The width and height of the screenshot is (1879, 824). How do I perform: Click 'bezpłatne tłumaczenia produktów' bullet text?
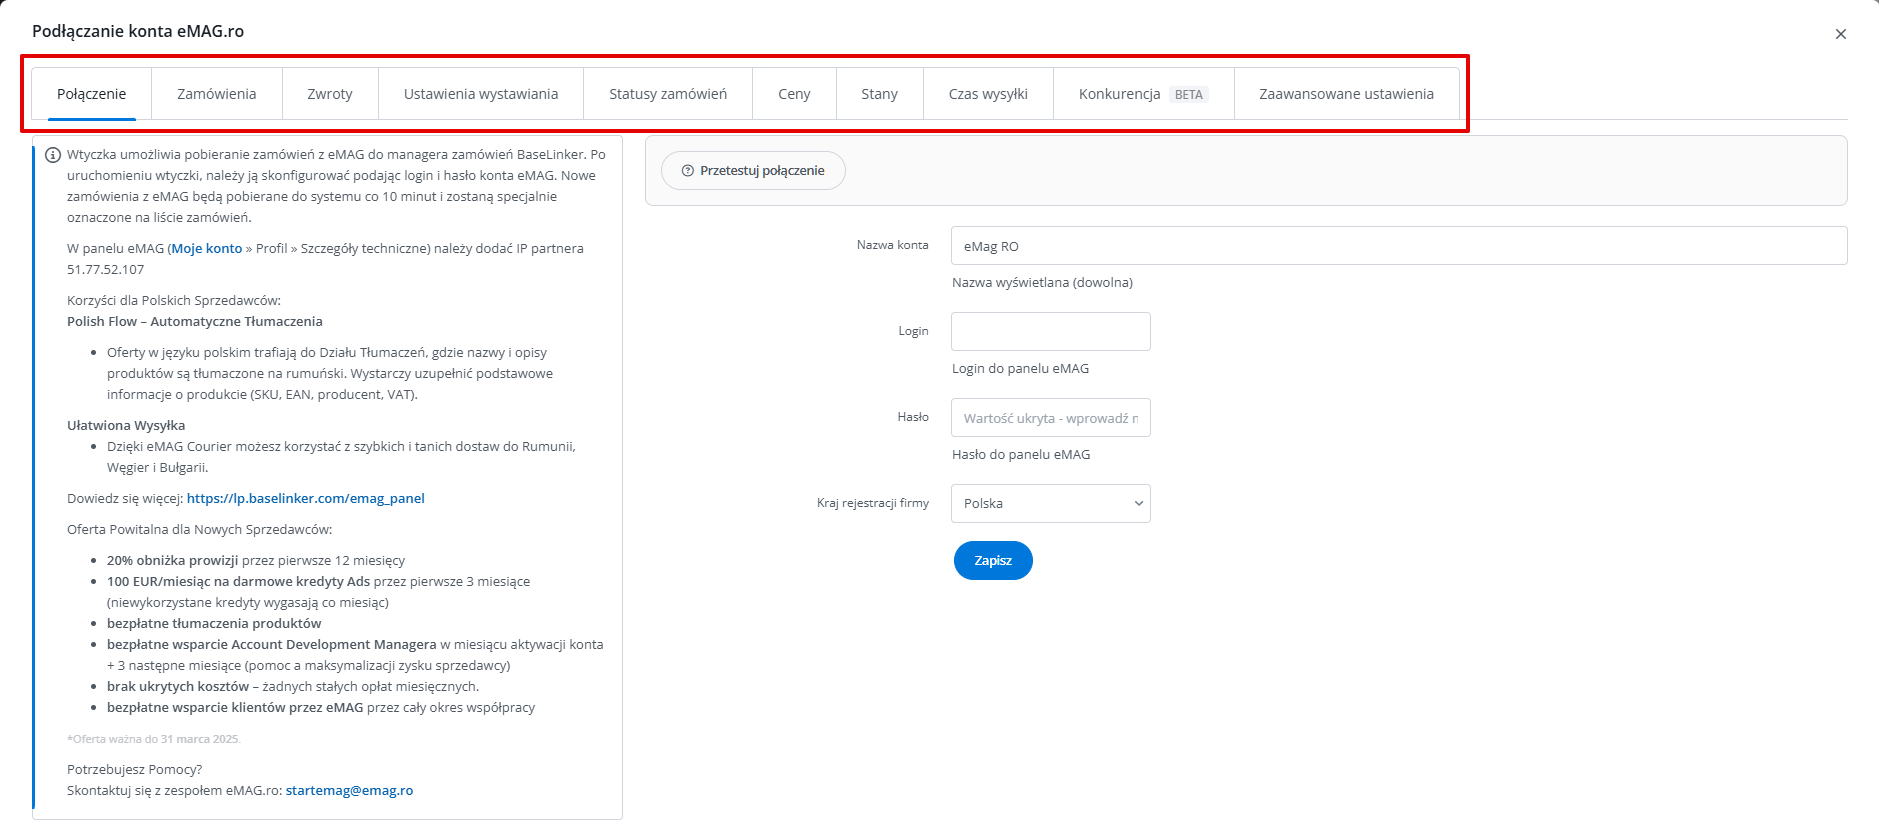point(214,624)
